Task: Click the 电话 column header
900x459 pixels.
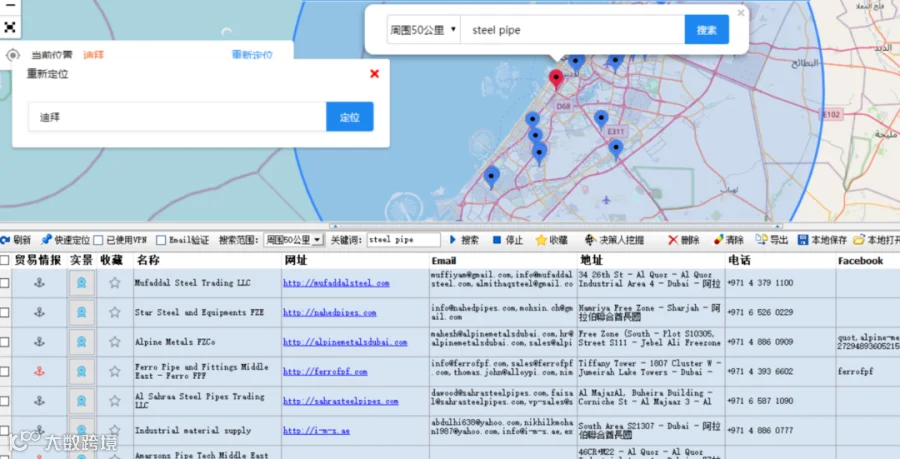Action: pyautogui.click(x=739, y=260)
